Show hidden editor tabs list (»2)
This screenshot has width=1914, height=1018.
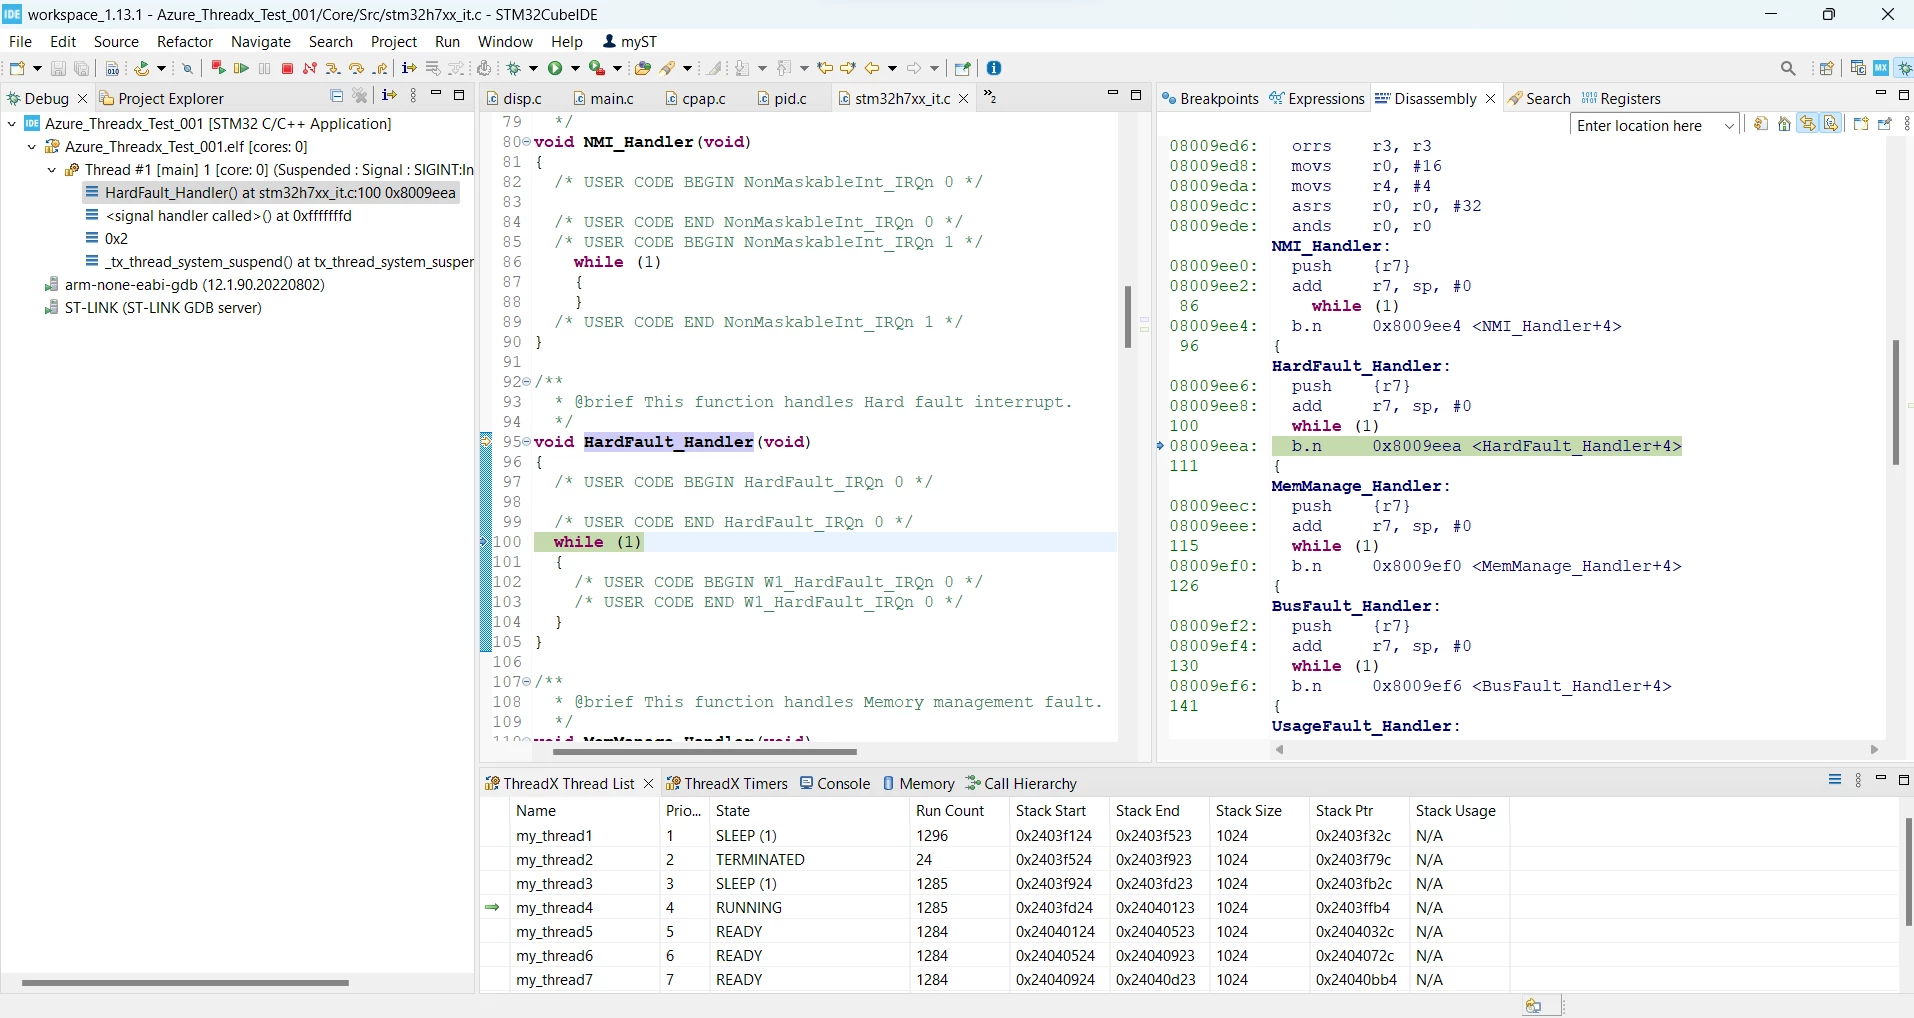click(x=990, y=96)
